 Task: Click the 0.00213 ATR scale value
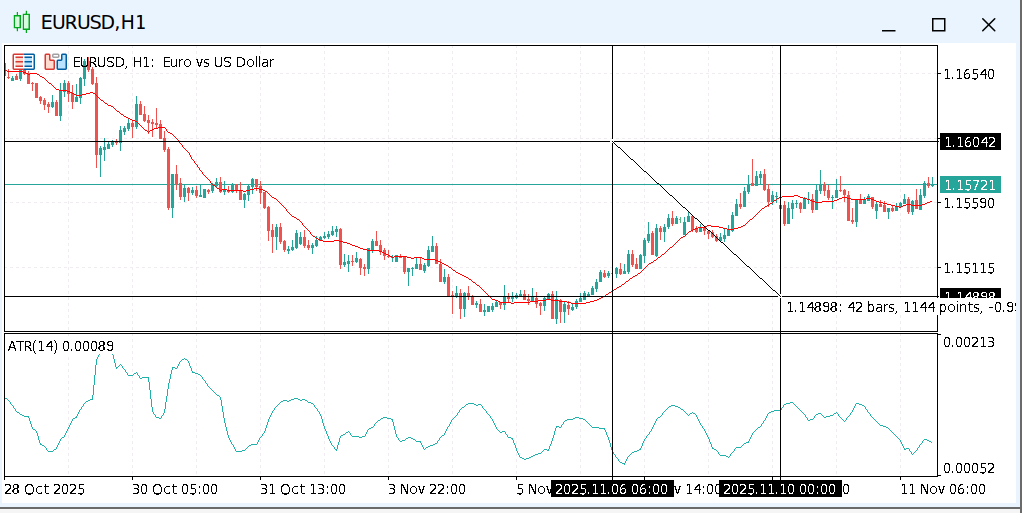tap(969, 342)
